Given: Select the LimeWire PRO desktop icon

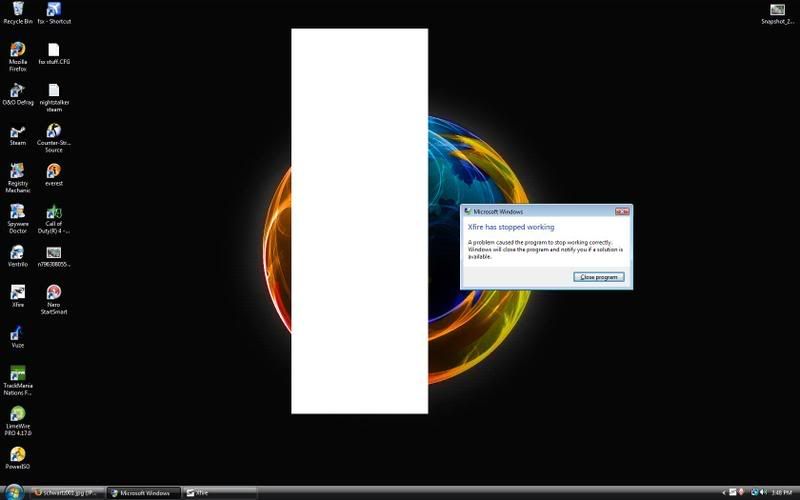Looking at the screenshot, I should click(x=18, y=421).
